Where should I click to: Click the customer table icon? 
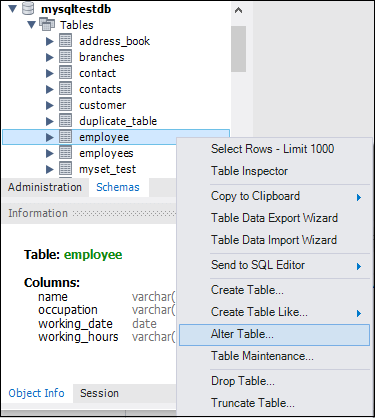tap(65, 105)
